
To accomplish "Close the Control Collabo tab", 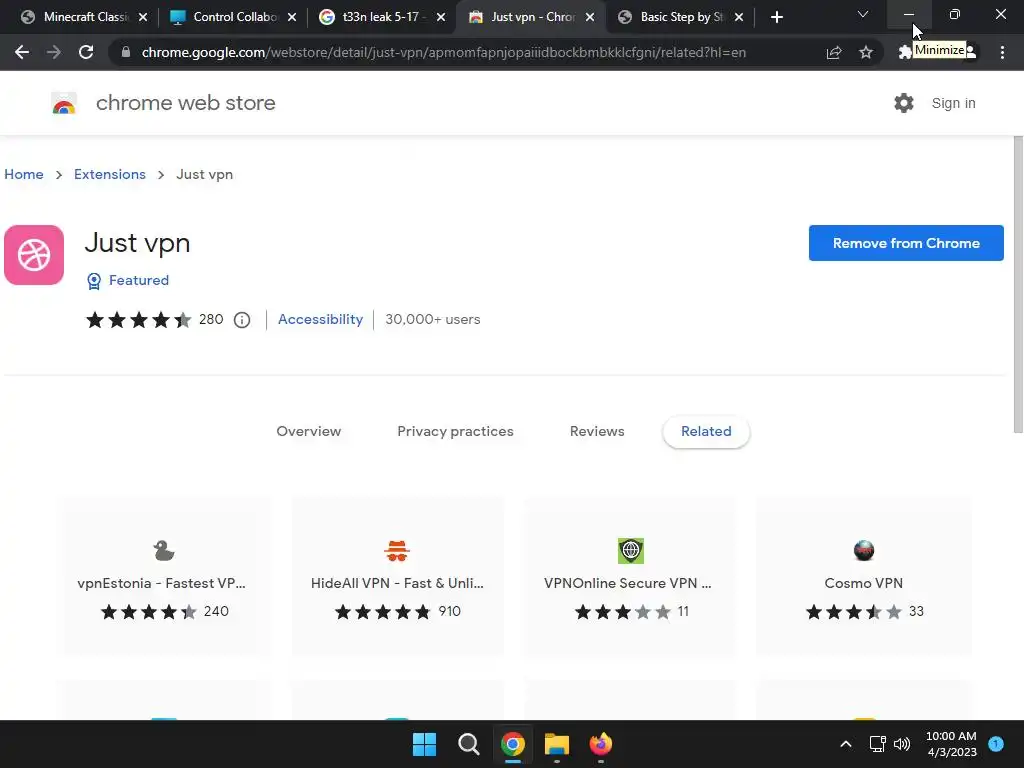I will point(292,17).
